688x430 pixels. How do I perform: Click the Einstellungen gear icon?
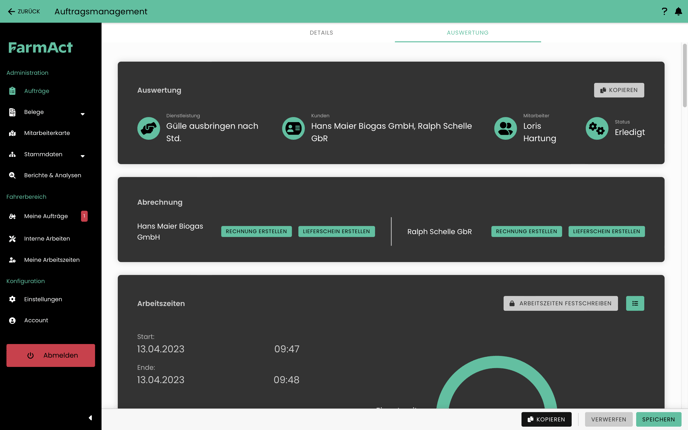(x=12, y=299)
